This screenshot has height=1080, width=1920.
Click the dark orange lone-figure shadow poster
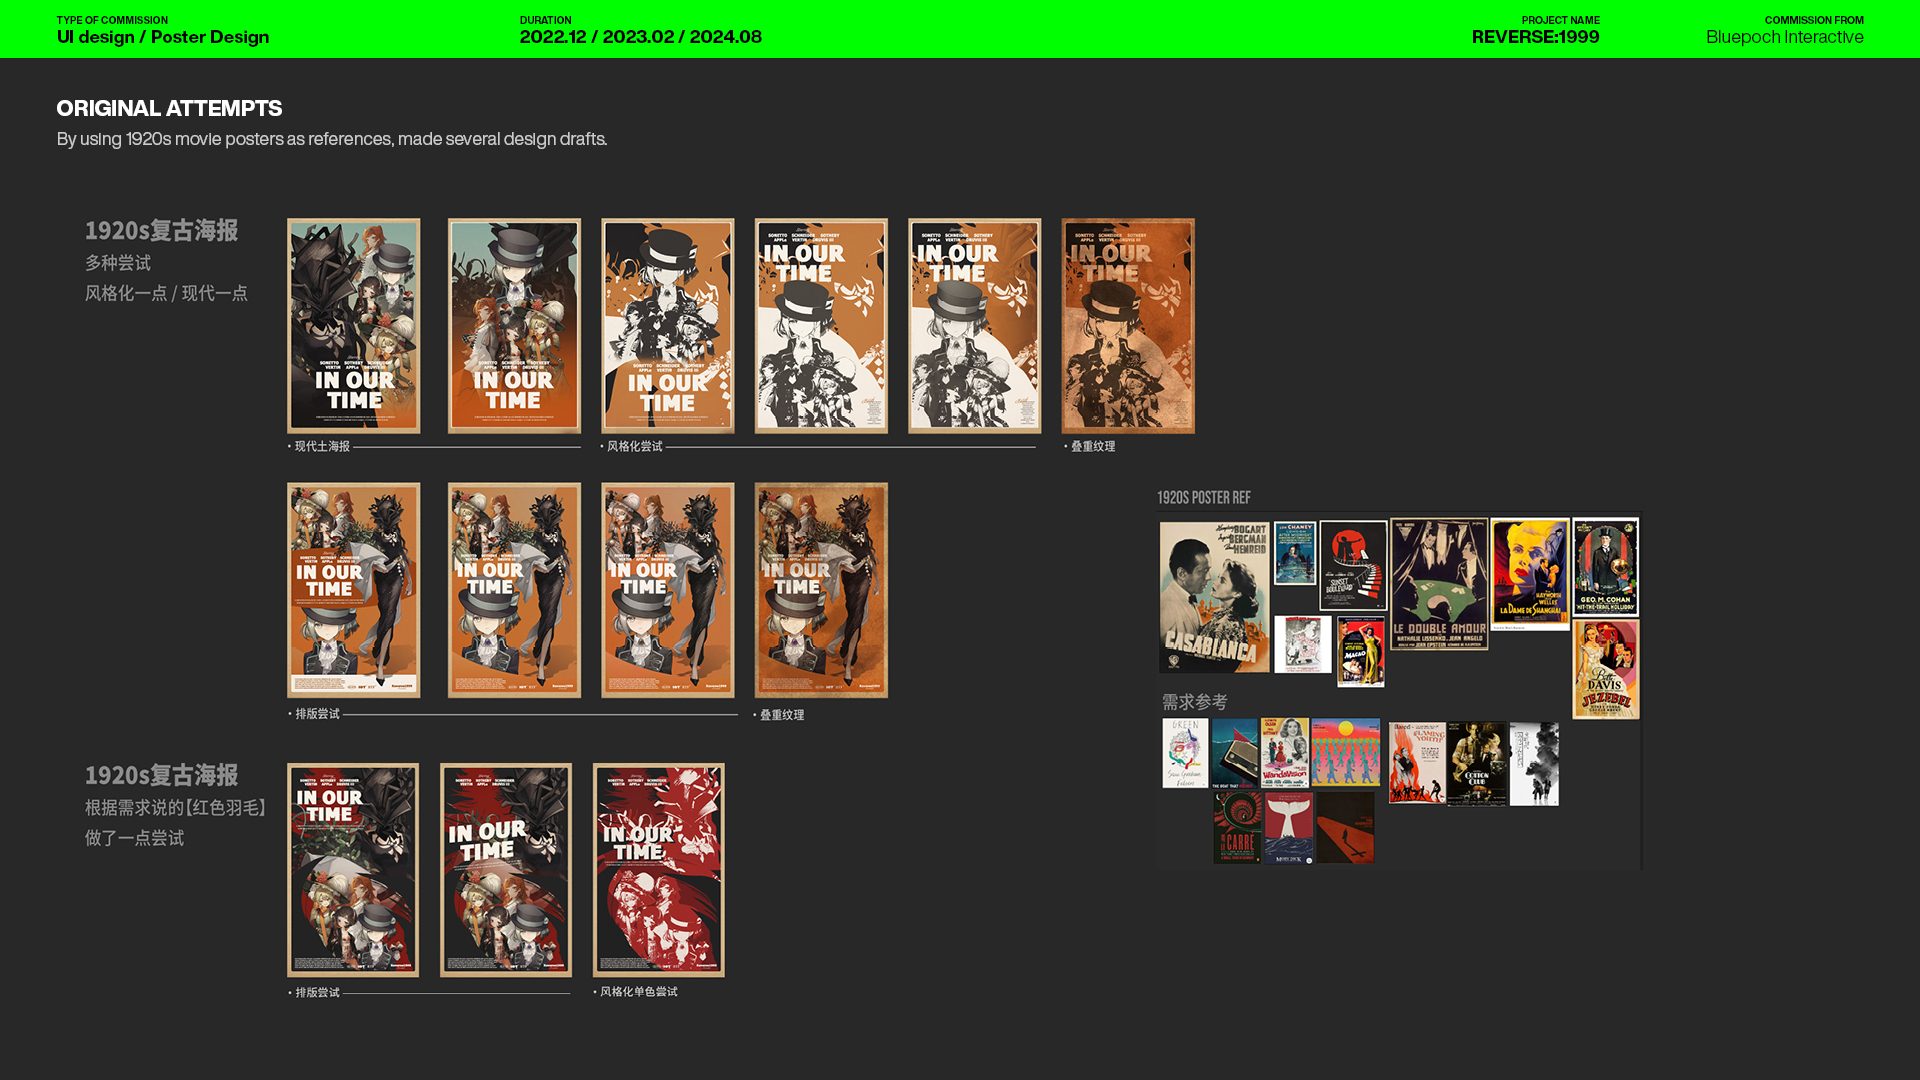[1345, 828]
